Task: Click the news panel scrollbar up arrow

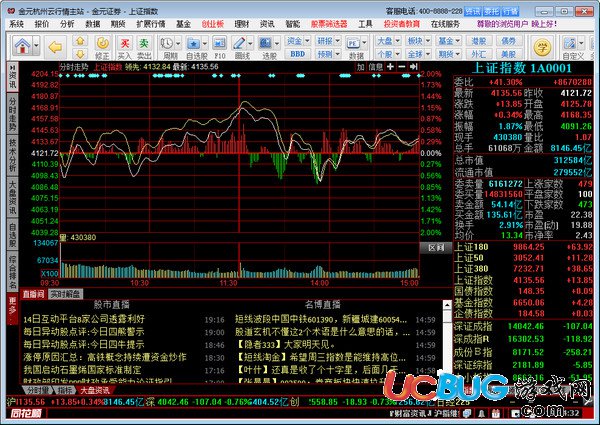Action: [x=447, y=305]
